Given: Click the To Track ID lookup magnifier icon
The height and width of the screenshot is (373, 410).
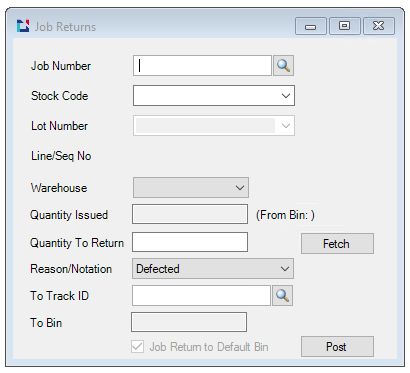Looking at the screenshot, I should click(282, 295).
